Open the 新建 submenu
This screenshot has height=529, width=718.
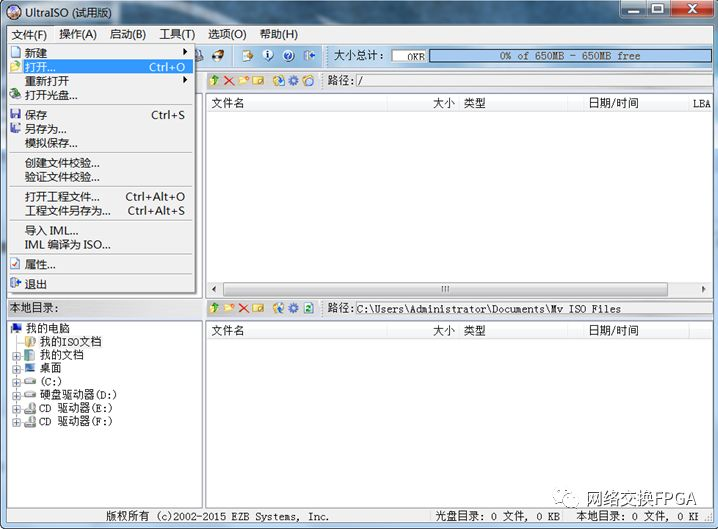pos(101,52)
